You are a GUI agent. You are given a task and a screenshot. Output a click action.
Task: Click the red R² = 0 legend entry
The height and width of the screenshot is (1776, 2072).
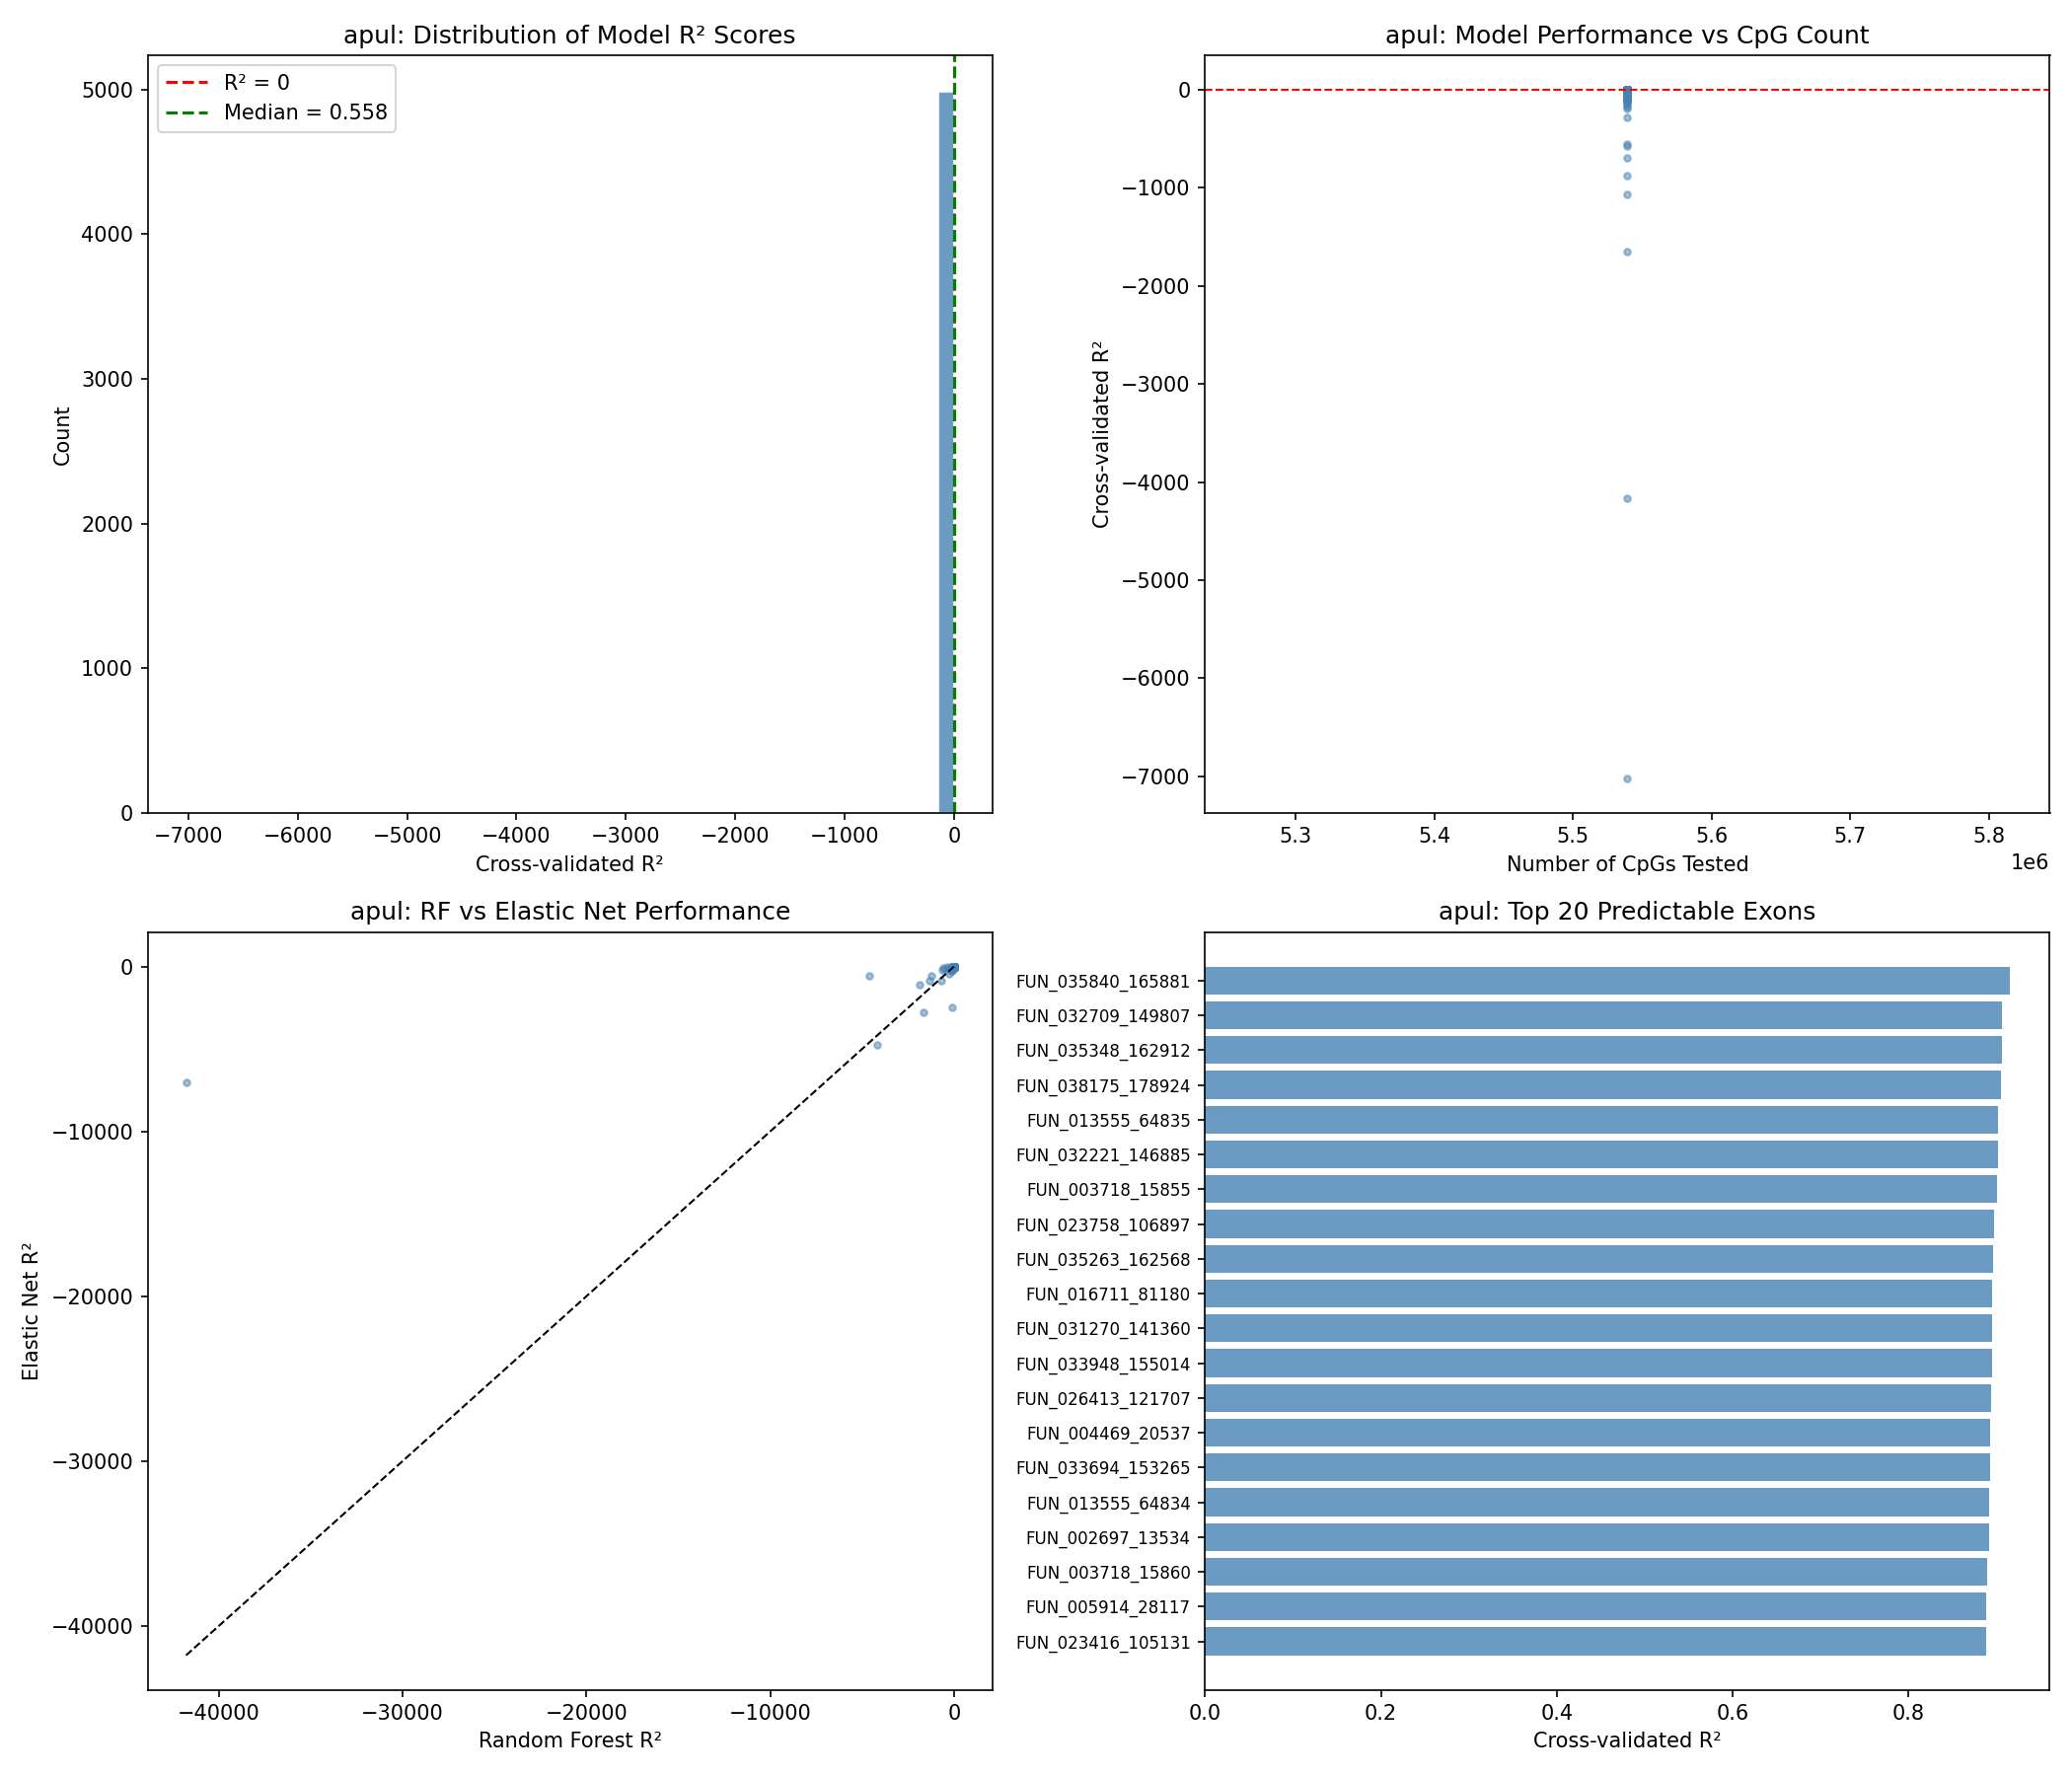coord(256,83)
